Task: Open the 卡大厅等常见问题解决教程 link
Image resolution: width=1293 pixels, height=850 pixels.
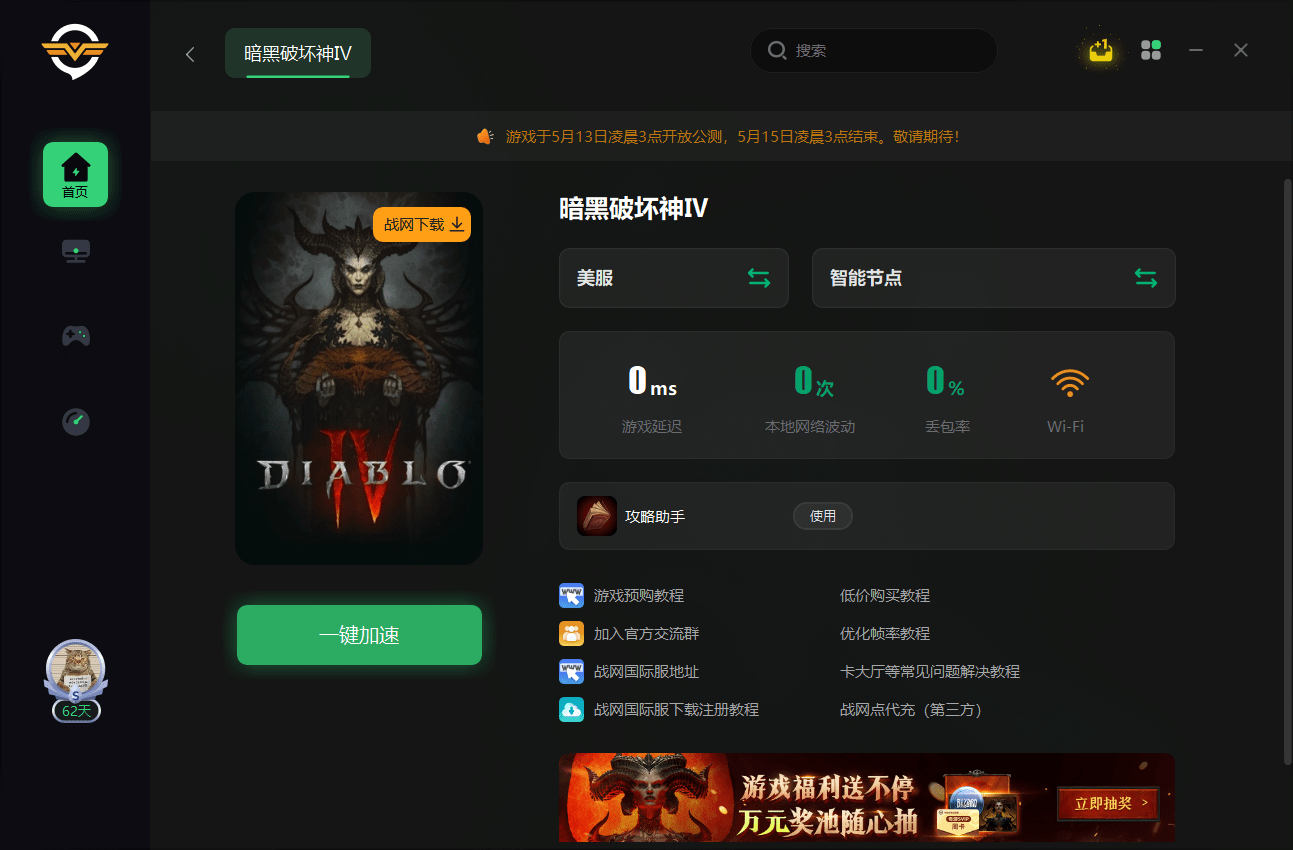Action: click(930, 671)
